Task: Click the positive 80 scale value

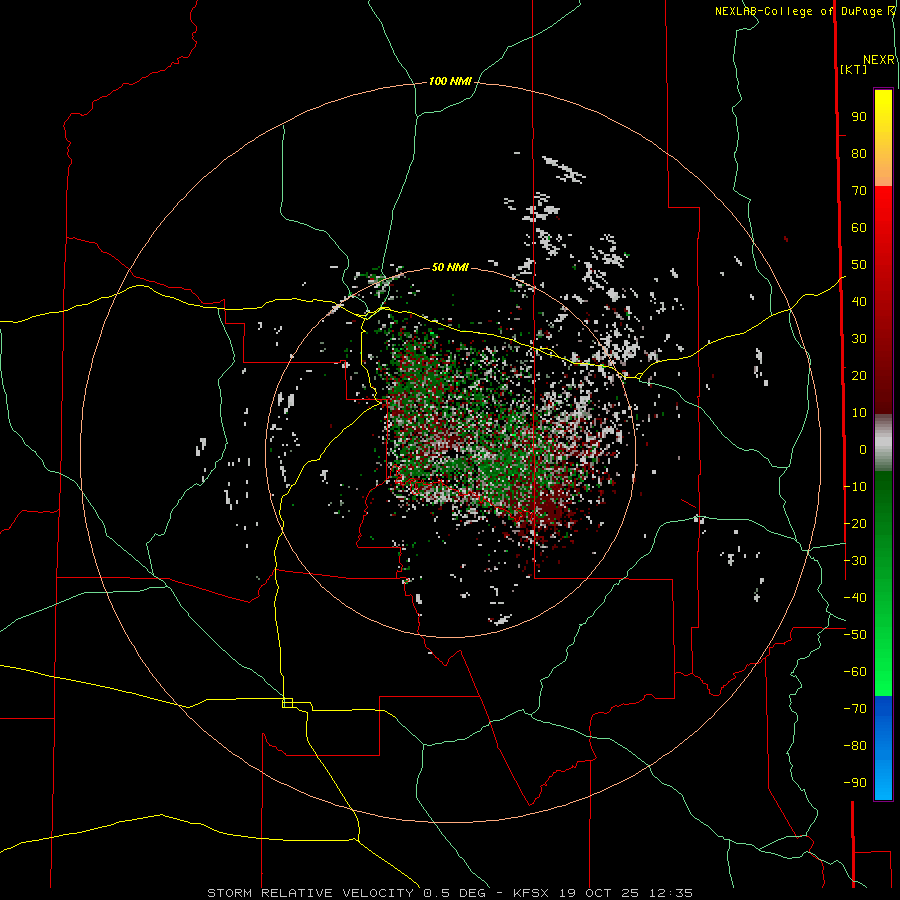Action: 859,154
